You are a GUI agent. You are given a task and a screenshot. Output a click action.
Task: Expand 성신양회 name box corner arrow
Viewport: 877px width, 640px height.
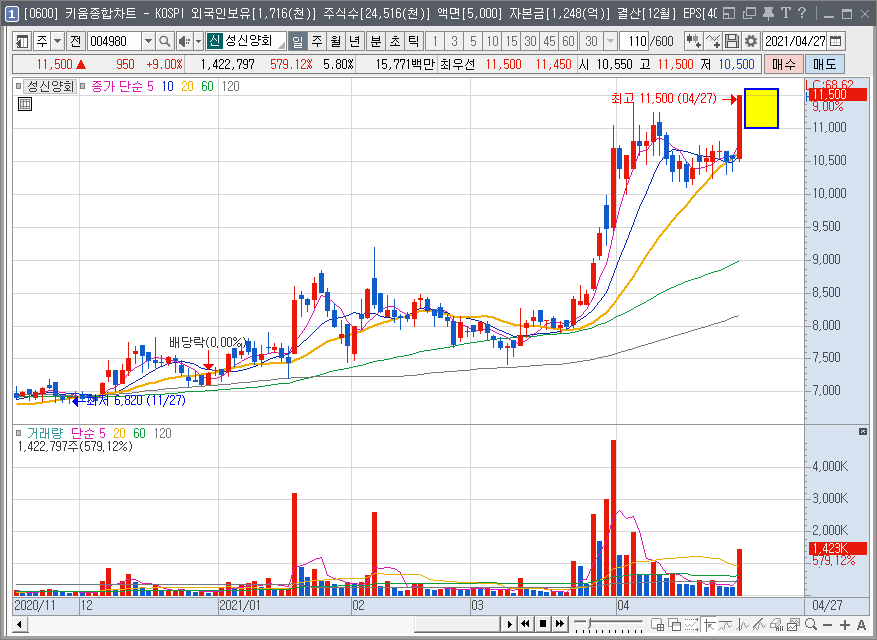(281, 45)
